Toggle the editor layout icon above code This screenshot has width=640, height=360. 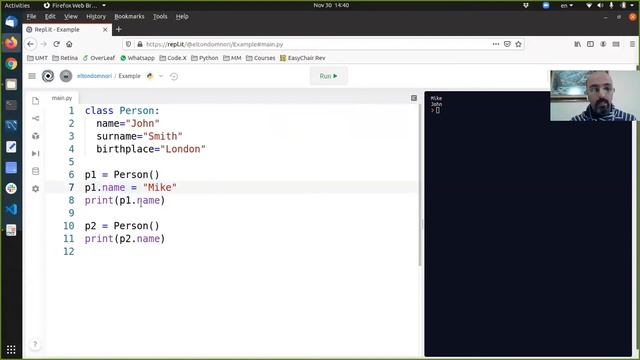pos(414,98)
